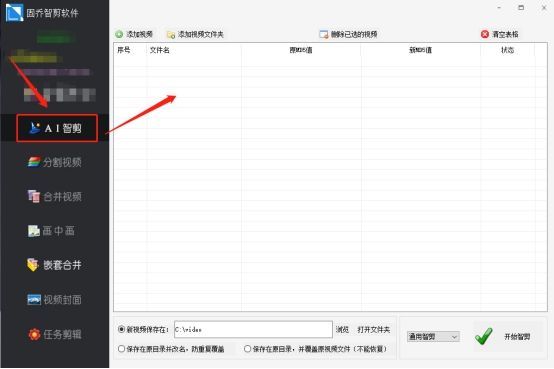Click the 分割视频 colorful layers icon
554x369 pixels.
(x=34, y=162)
